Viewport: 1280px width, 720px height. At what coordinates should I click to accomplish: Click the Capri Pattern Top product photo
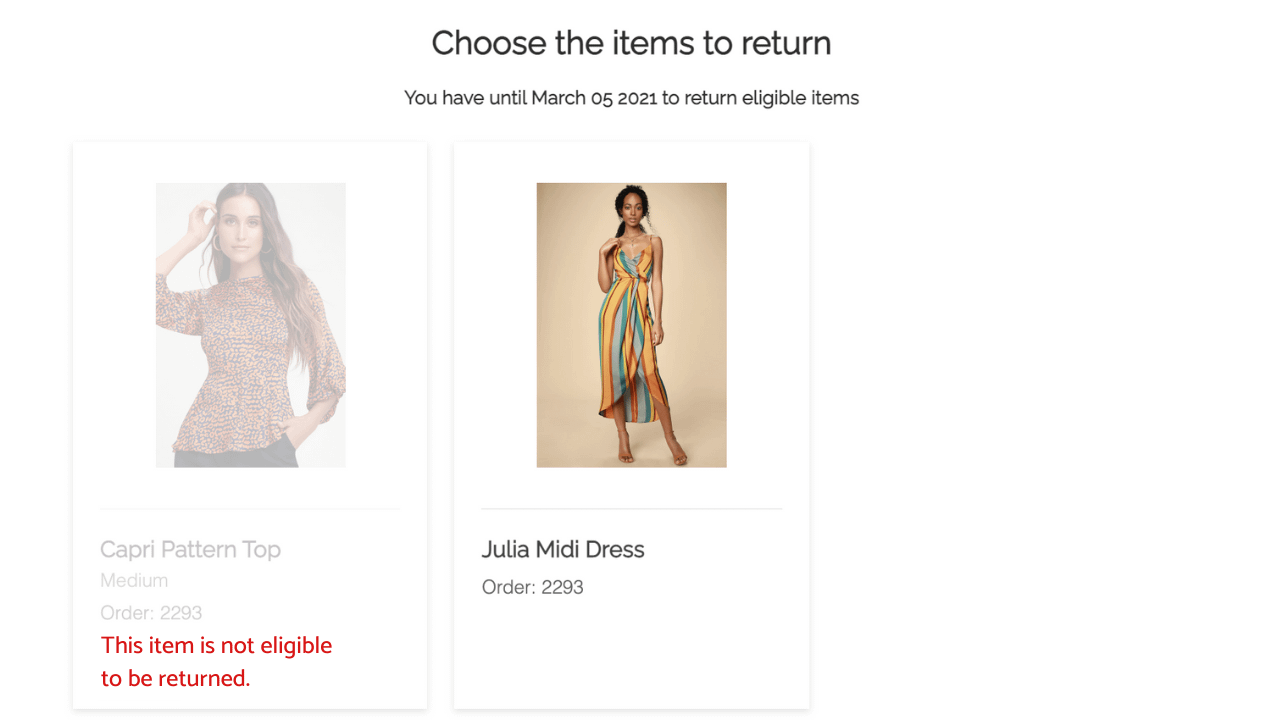250,325
